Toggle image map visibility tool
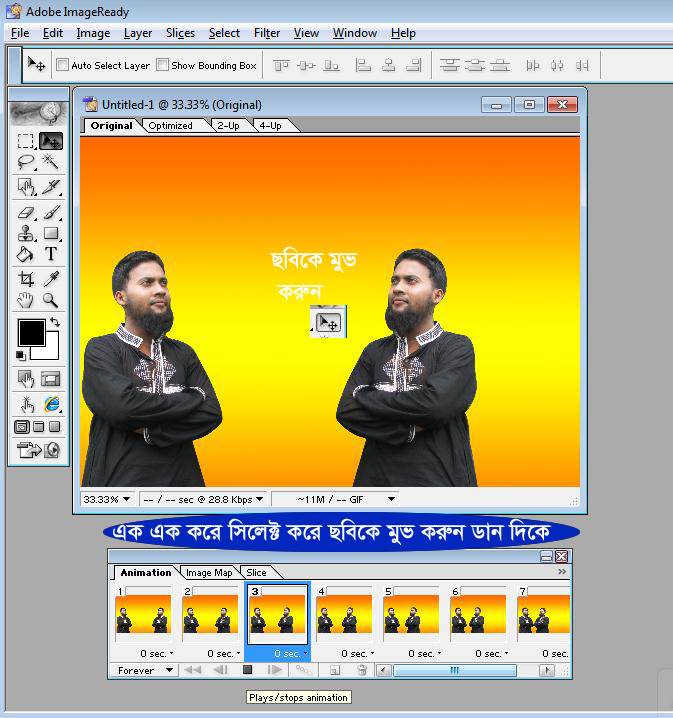673x718 pixels. click(26, 379)
